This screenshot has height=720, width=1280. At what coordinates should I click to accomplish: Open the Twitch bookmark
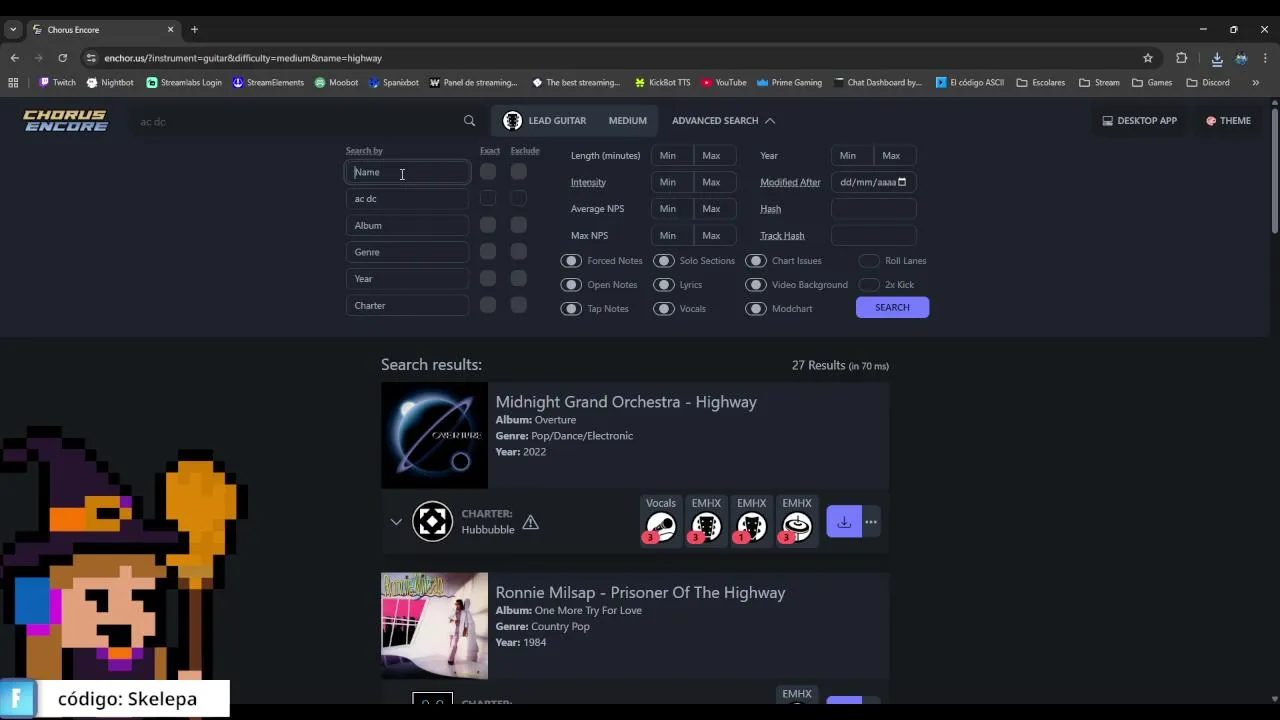click(57, 82)
